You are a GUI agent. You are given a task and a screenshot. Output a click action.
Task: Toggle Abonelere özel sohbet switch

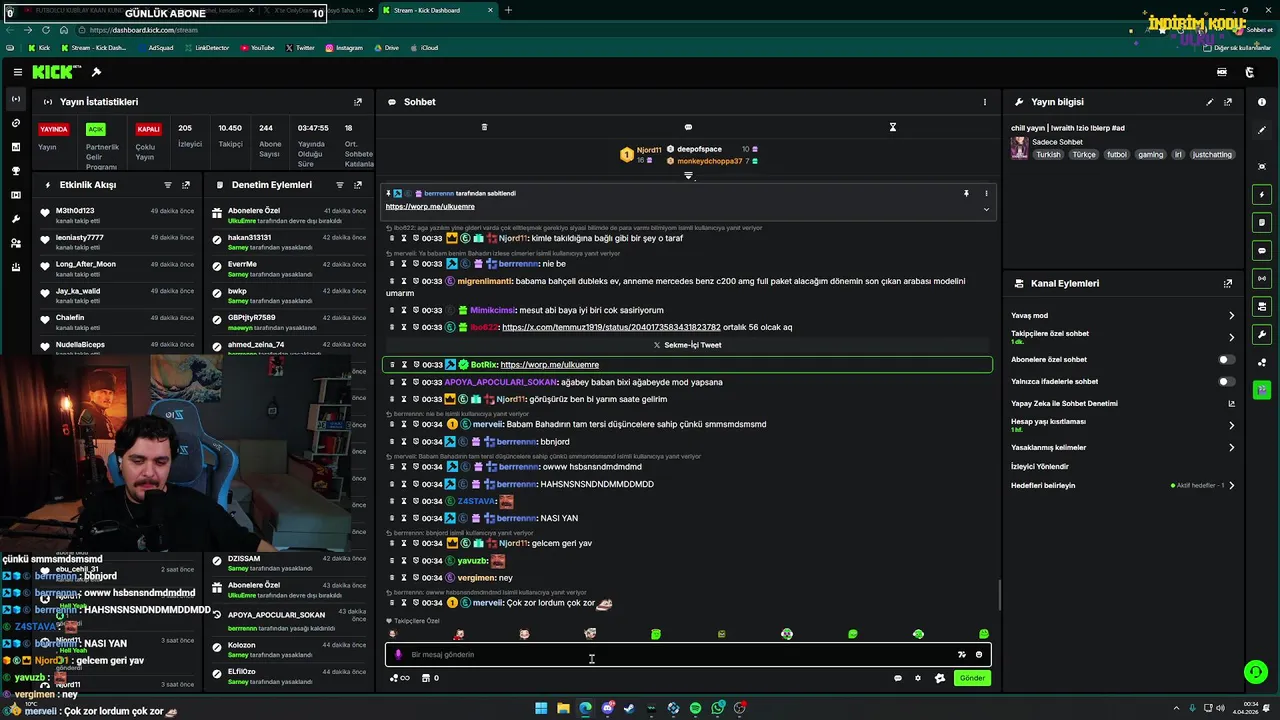tap(1226, 359)
